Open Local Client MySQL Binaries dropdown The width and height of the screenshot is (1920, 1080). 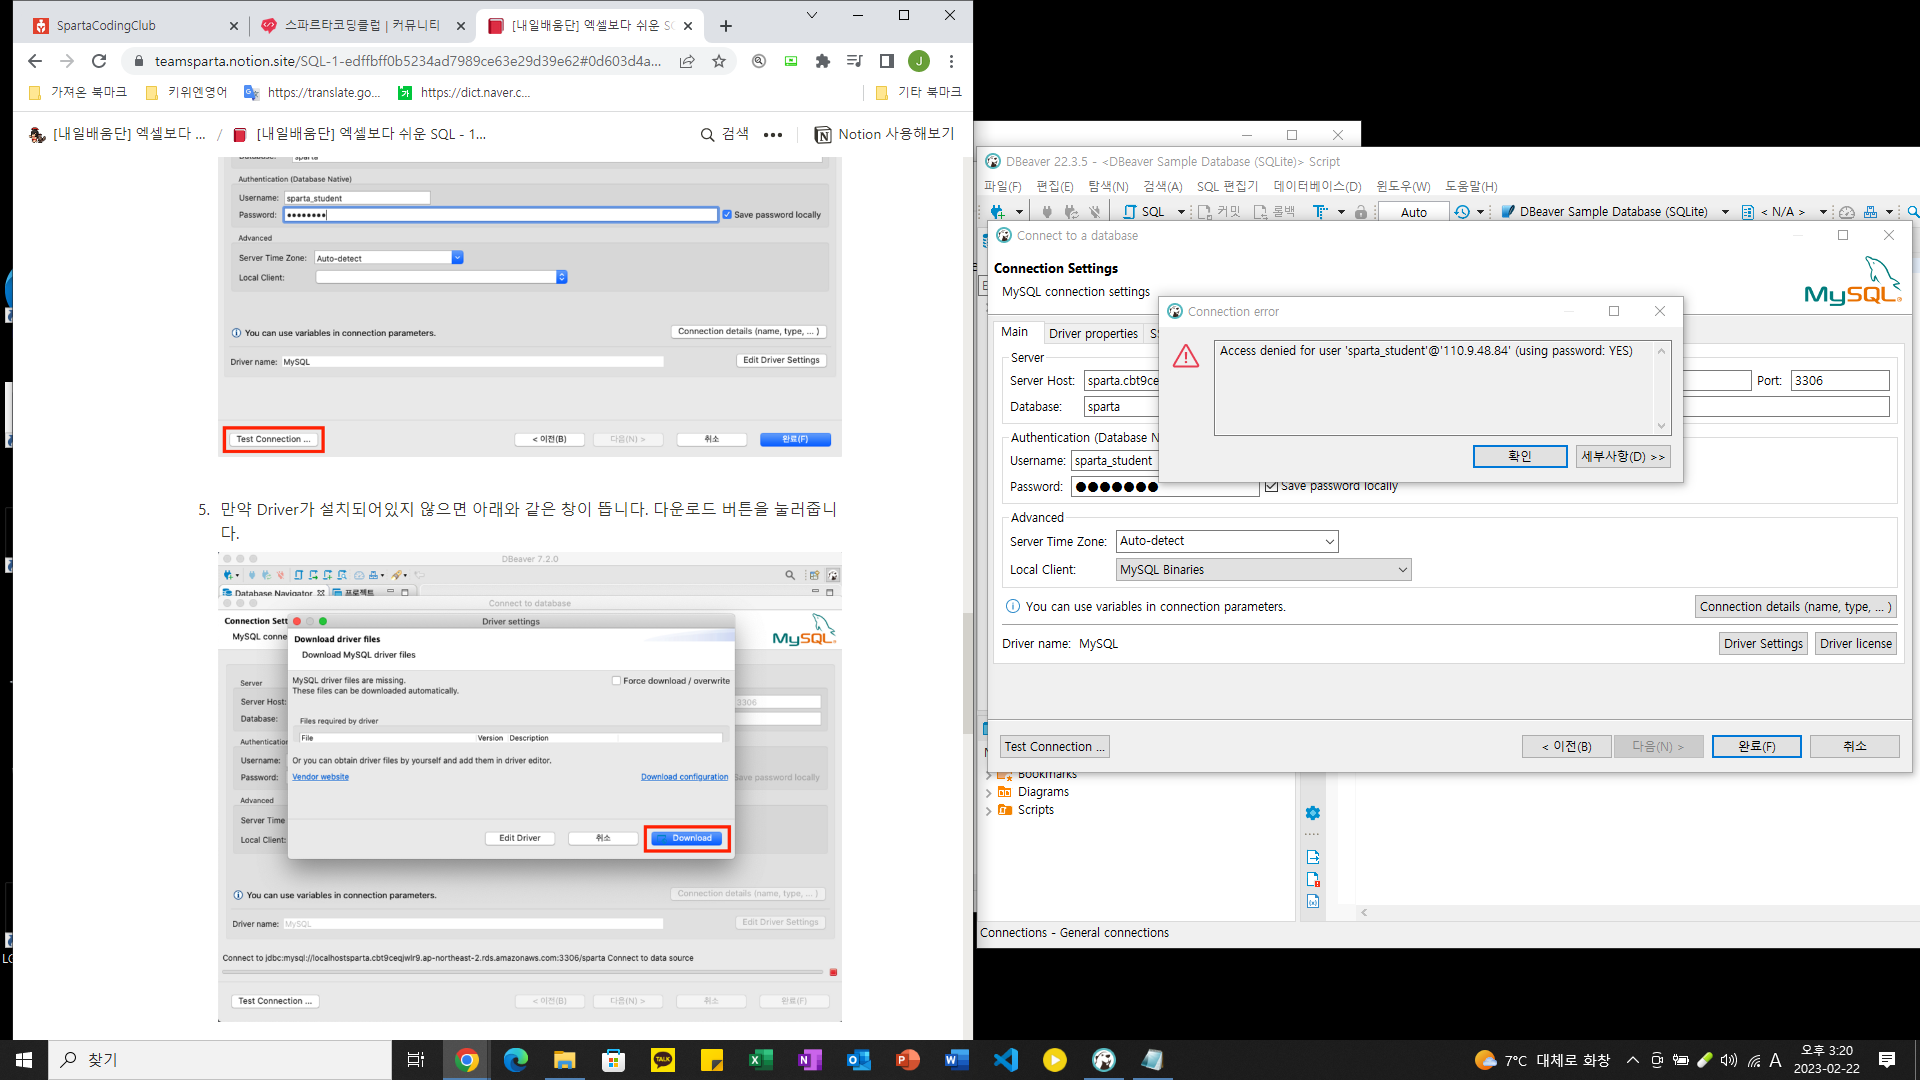[x=1264, y=570]
